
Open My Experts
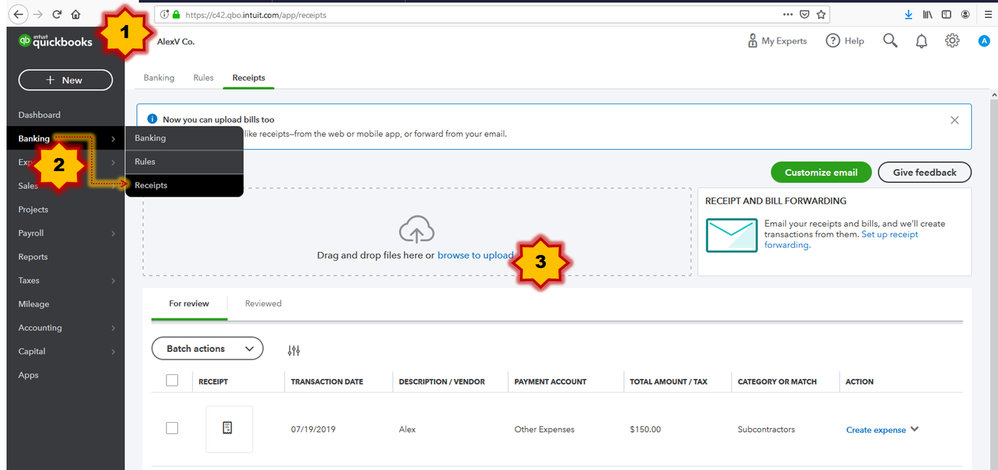point(777,41)
